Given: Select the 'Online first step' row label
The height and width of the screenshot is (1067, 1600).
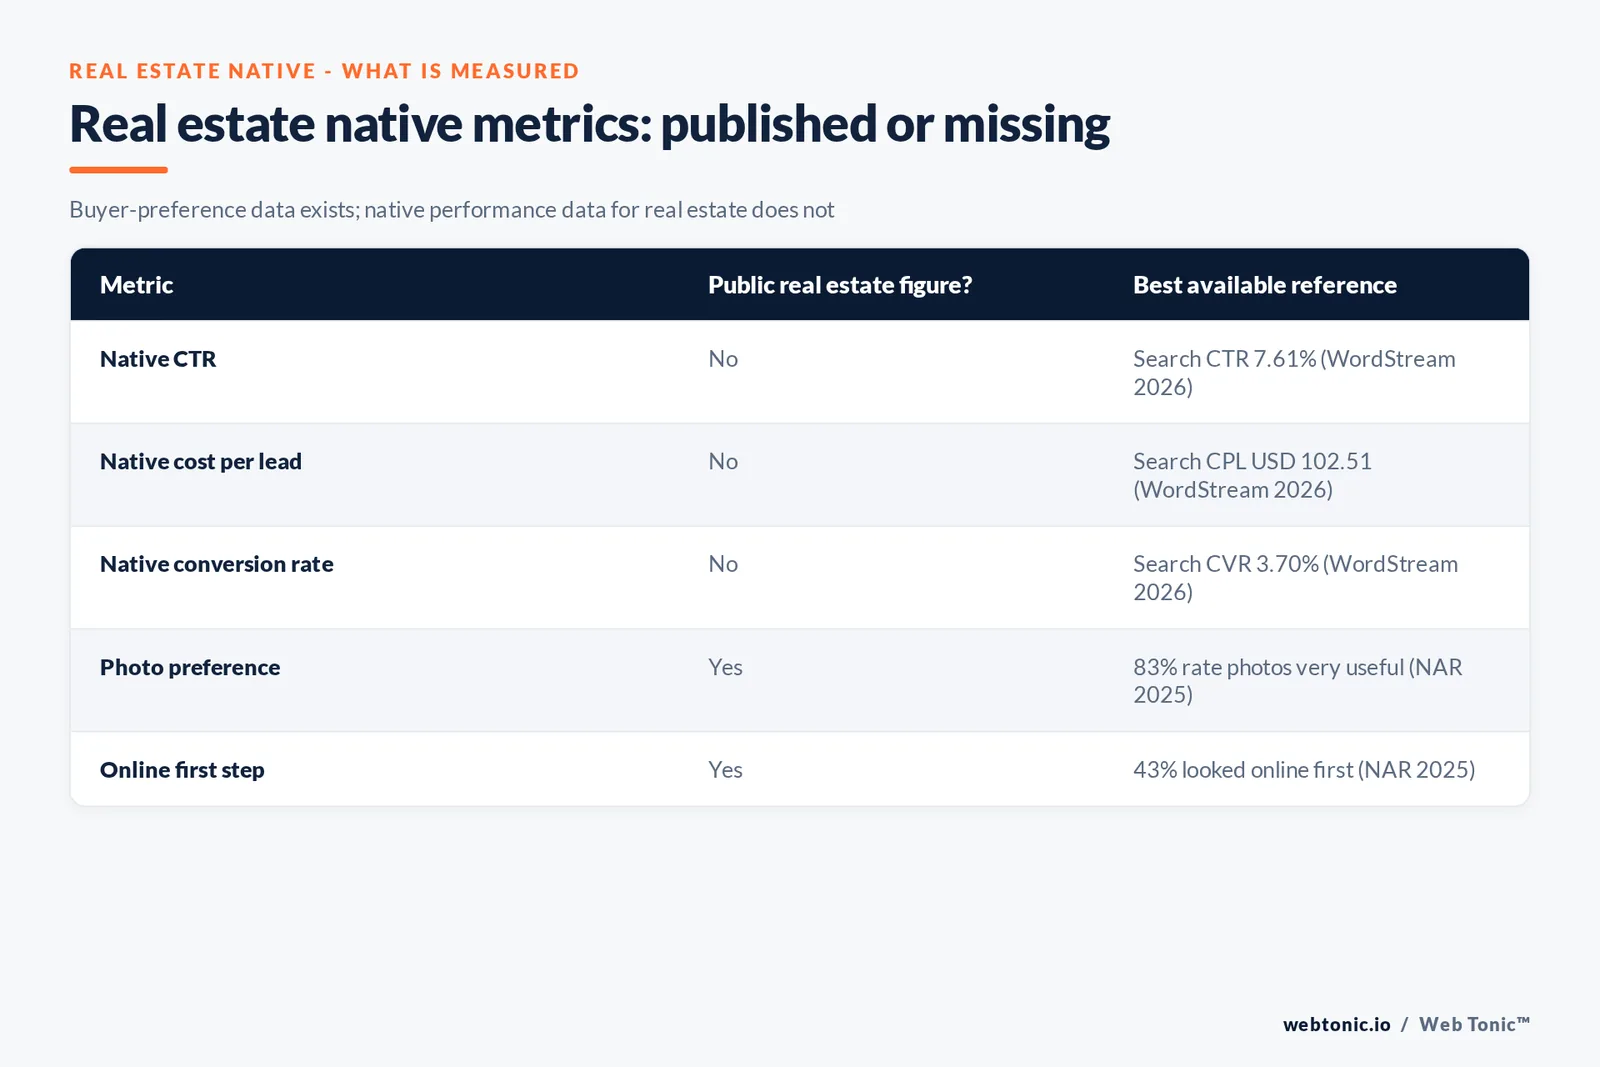Looking at the screenshot, I should (x=182, y=770).
